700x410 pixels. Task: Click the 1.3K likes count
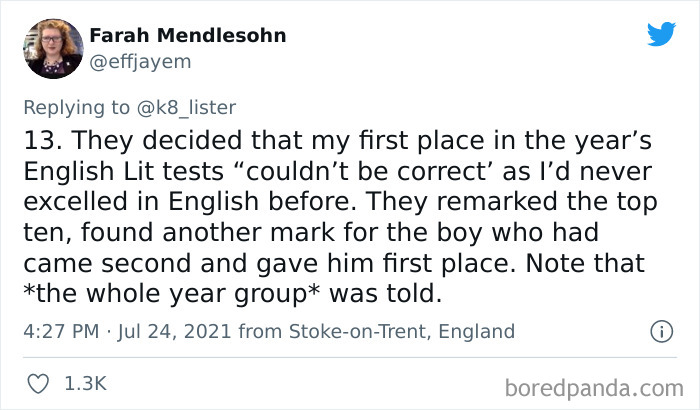point(87,382)
